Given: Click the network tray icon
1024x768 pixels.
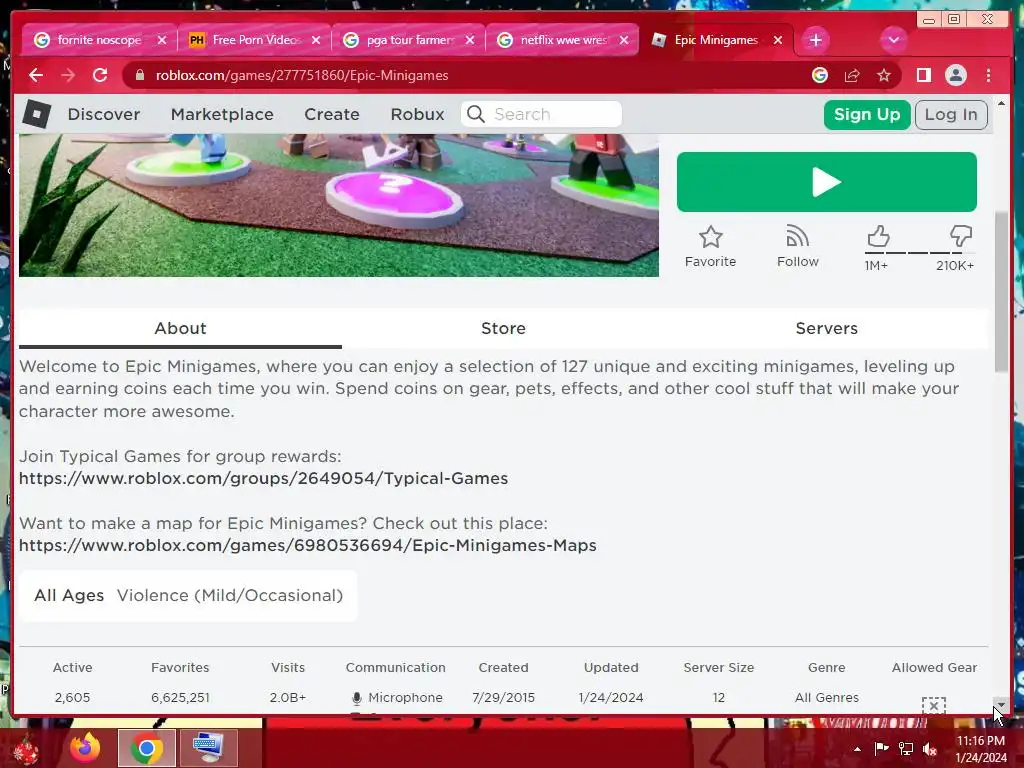Looking at the screenshot, I should [x=906, y=749].
